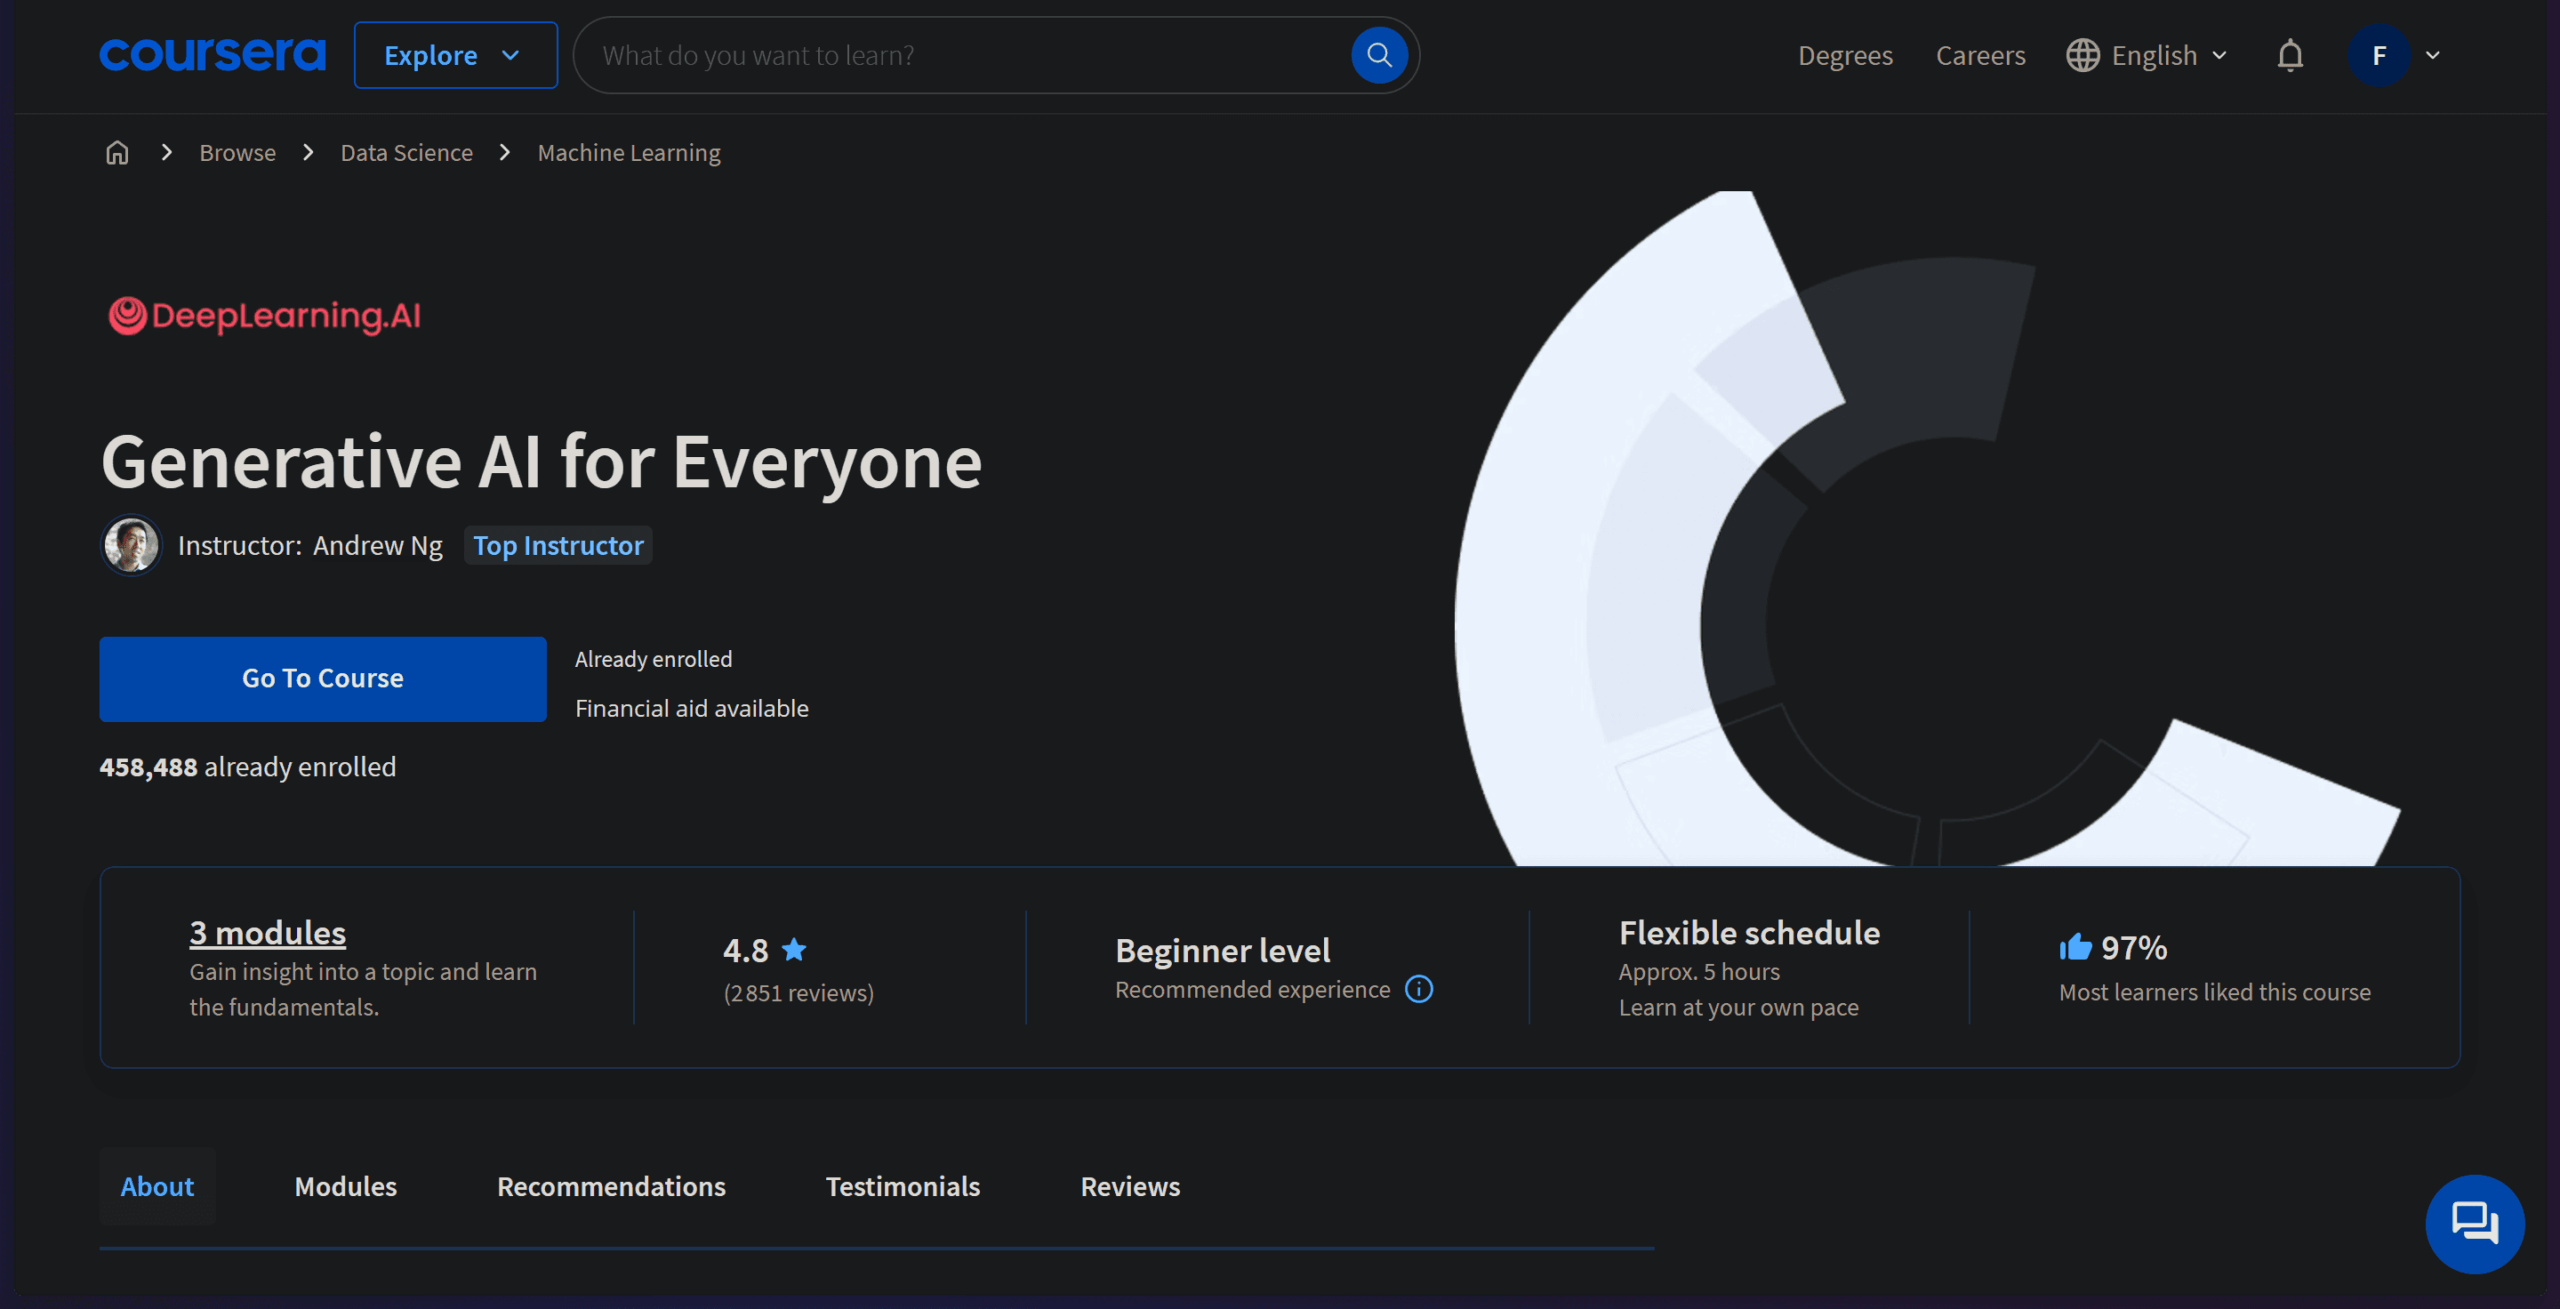Click the Coursera logo

[x=212, y=55]
